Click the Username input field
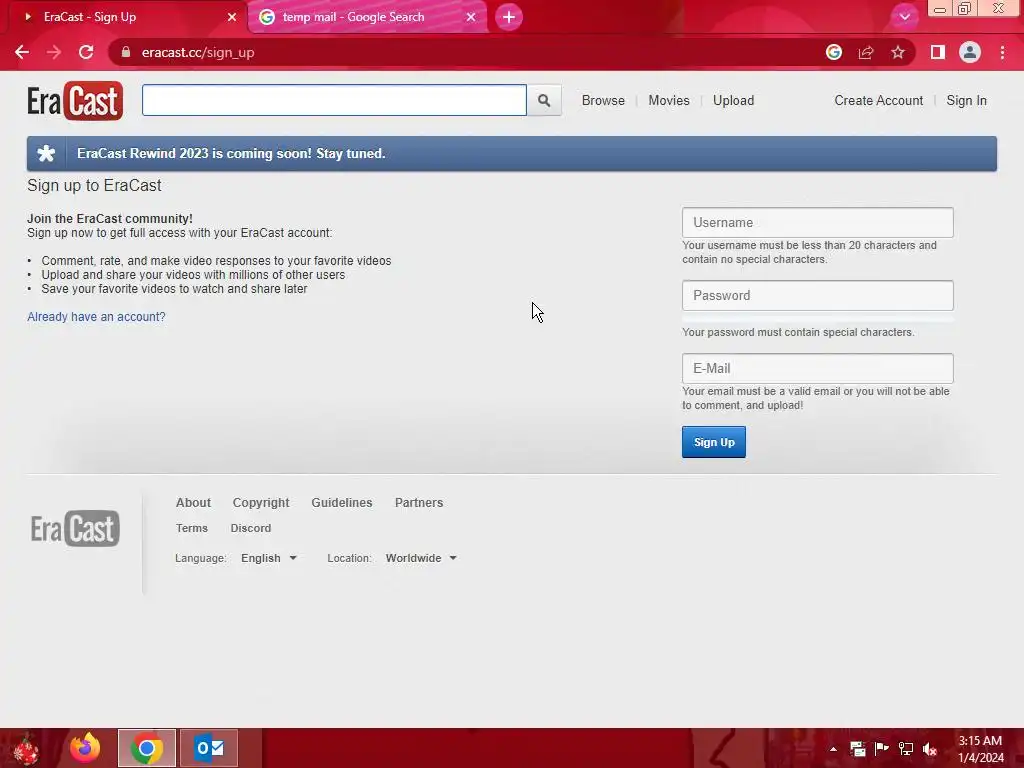The height and width of the screenshot is (768, 1024). 818,223
